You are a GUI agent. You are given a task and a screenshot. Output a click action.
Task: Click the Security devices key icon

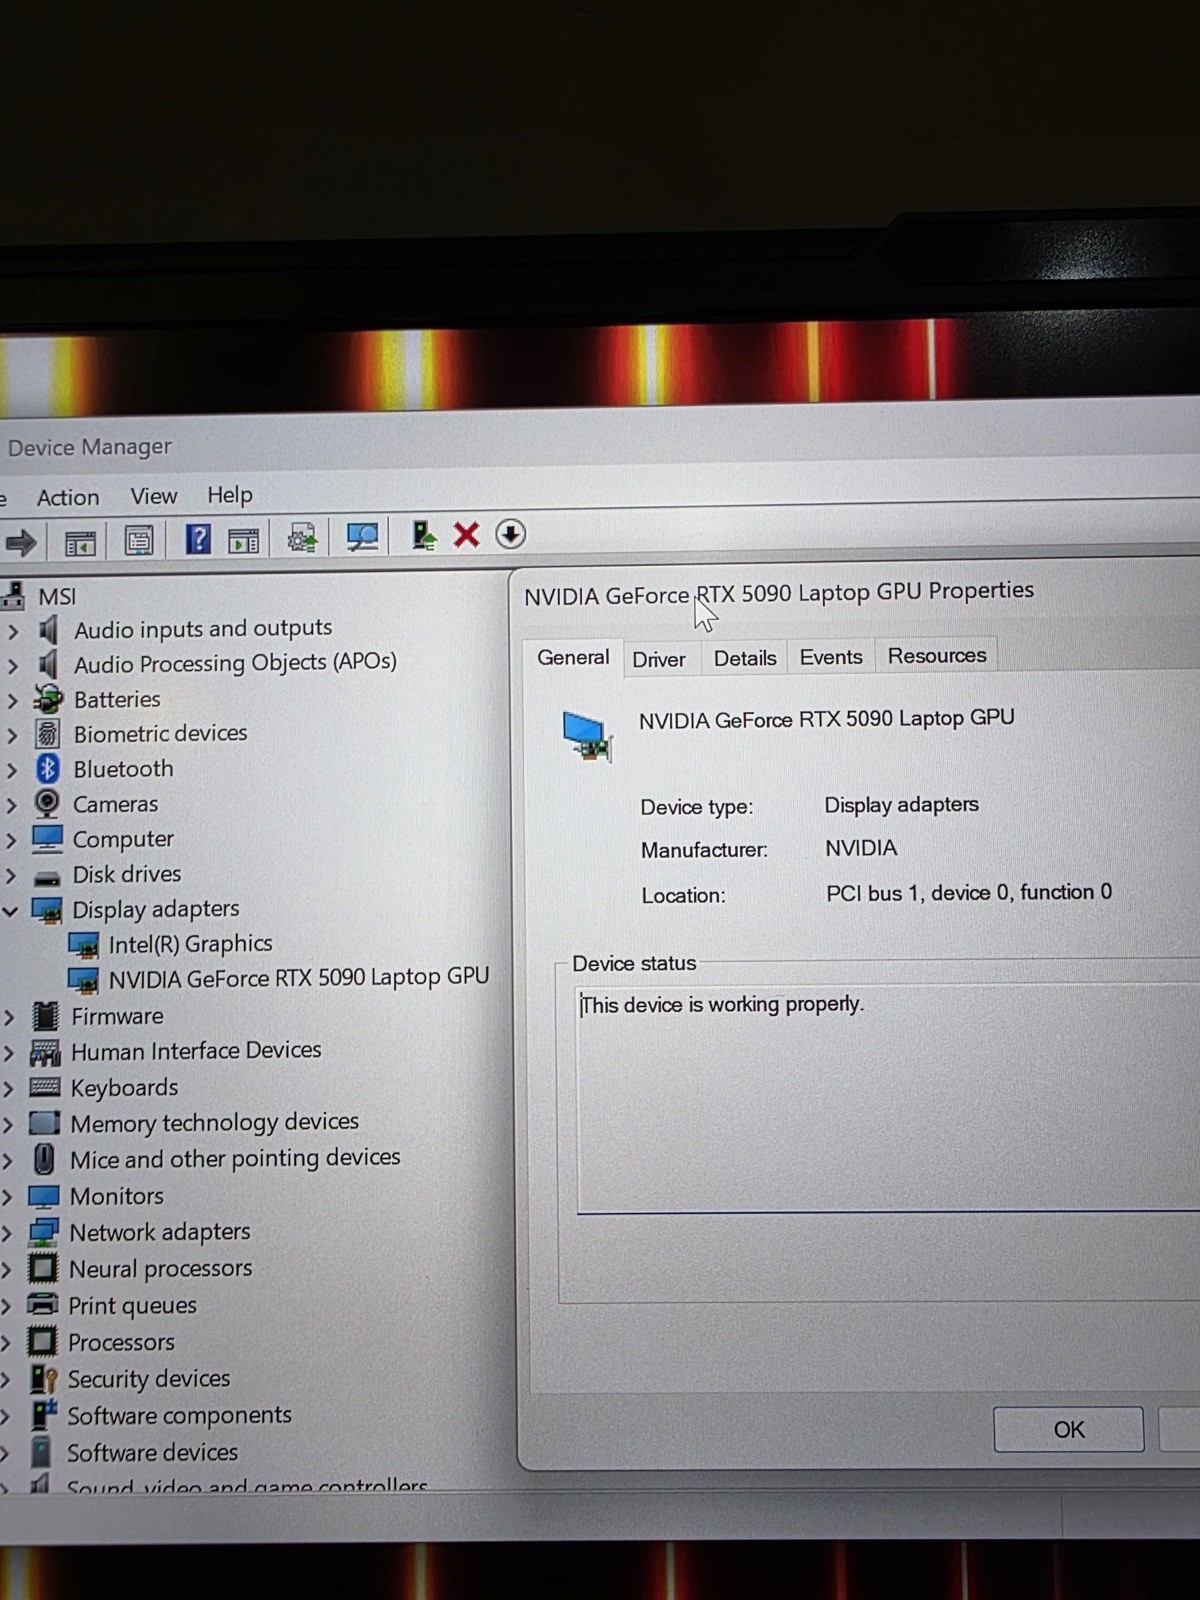pyautogui.click(x=43, y=1379)
